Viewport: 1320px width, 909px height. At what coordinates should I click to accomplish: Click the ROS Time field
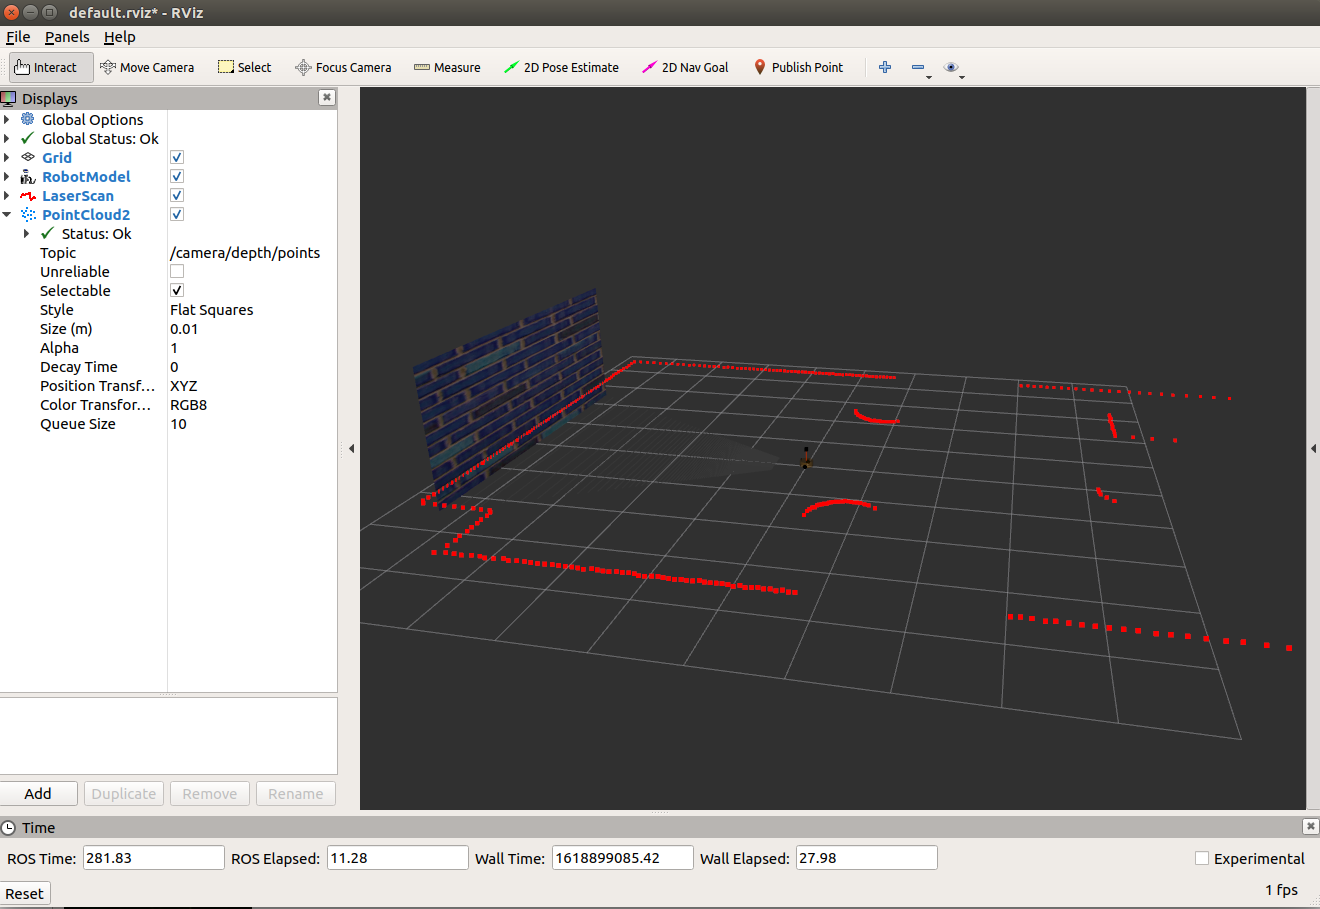point(154,858)
